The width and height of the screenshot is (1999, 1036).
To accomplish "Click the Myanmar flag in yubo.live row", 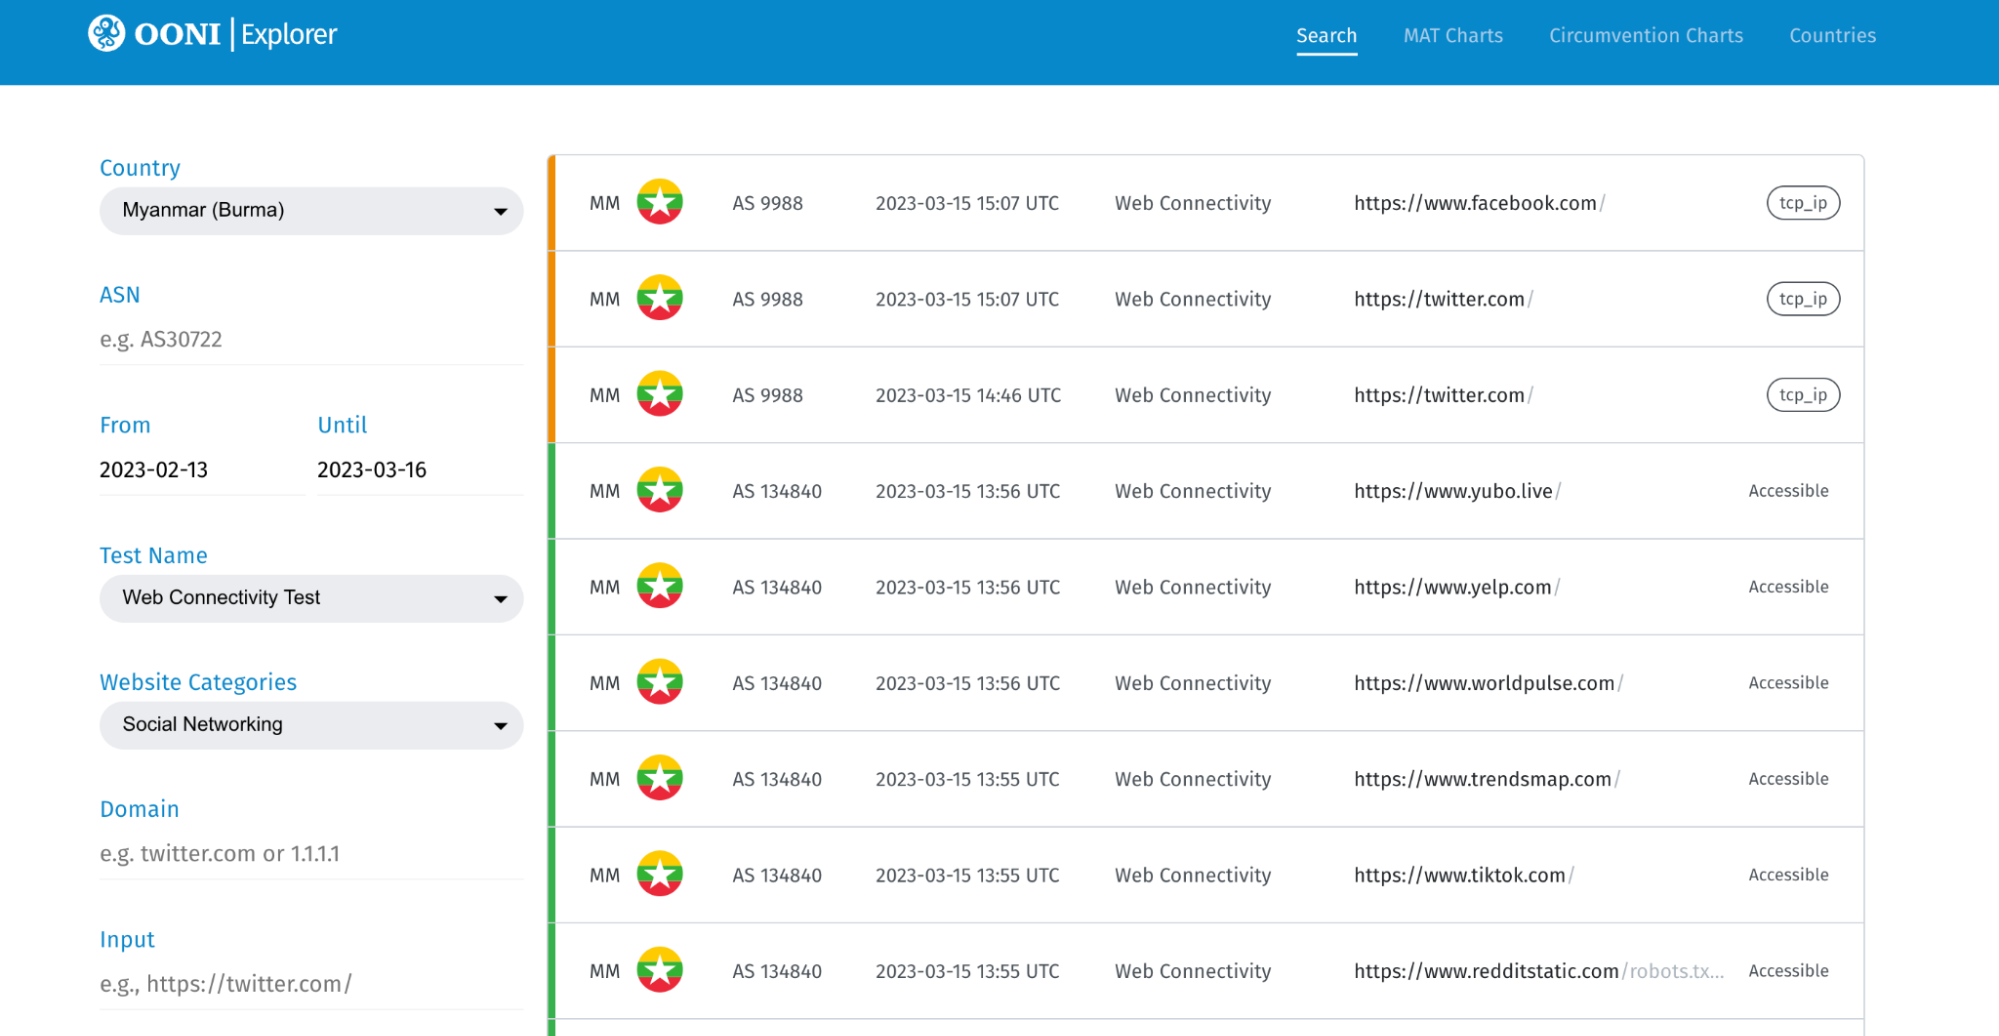I will [x=660, y=490].
